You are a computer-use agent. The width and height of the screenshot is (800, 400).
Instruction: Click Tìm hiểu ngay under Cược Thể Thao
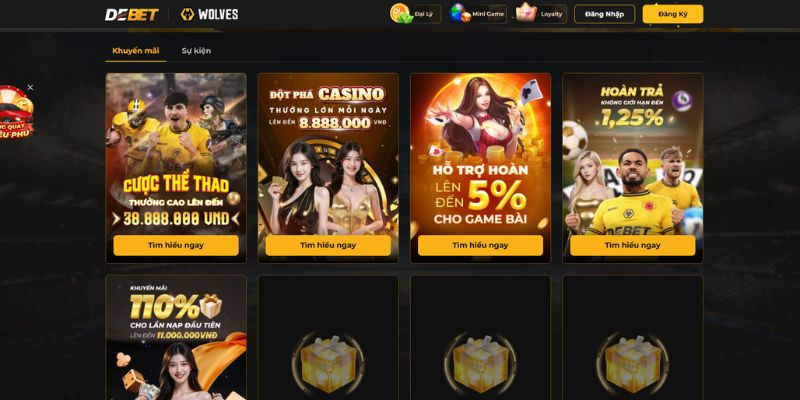pos(176,245)
